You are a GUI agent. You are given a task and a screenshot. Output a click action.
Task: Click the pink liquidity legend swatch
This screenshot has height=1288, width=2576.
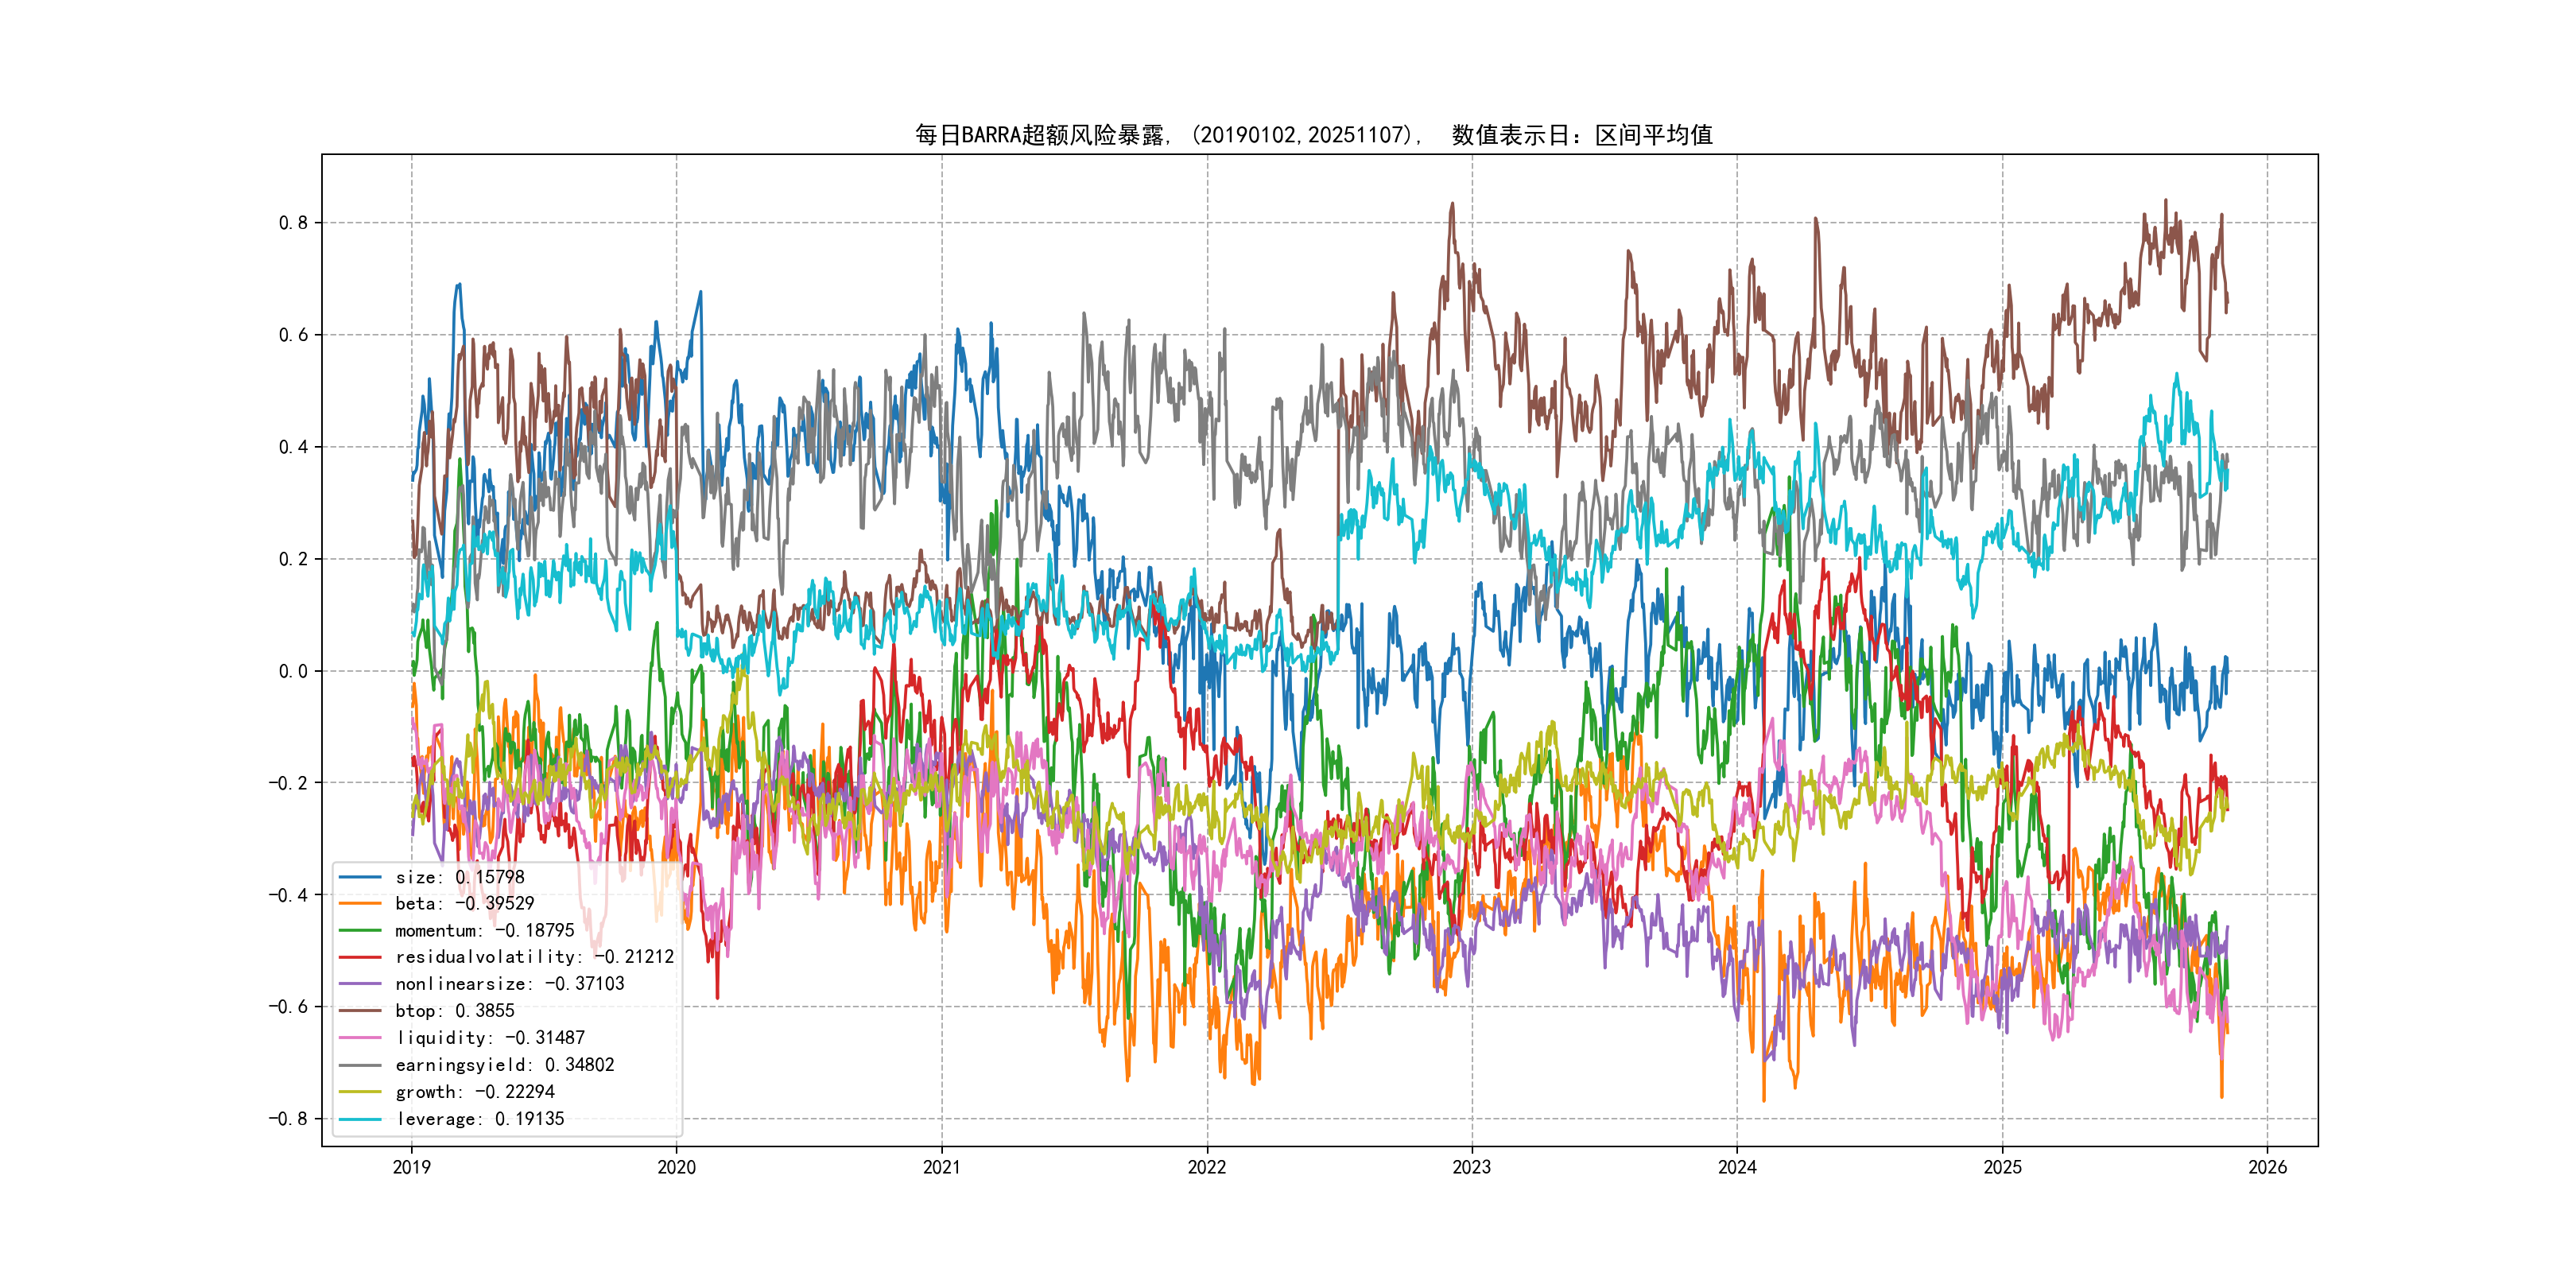pyautogui.click(x=360, y=1038)
